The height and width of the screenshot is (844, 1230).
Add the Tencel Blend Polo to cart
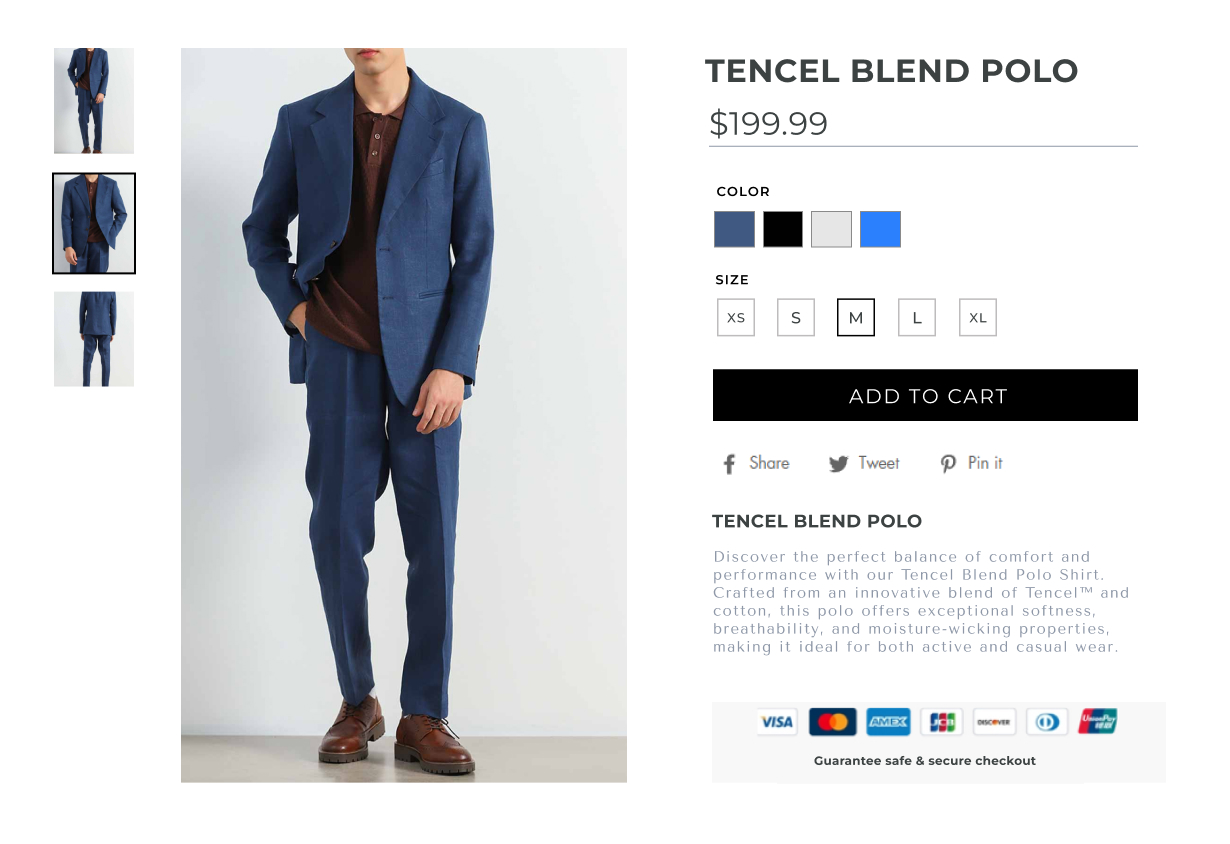tap(925, 395)
